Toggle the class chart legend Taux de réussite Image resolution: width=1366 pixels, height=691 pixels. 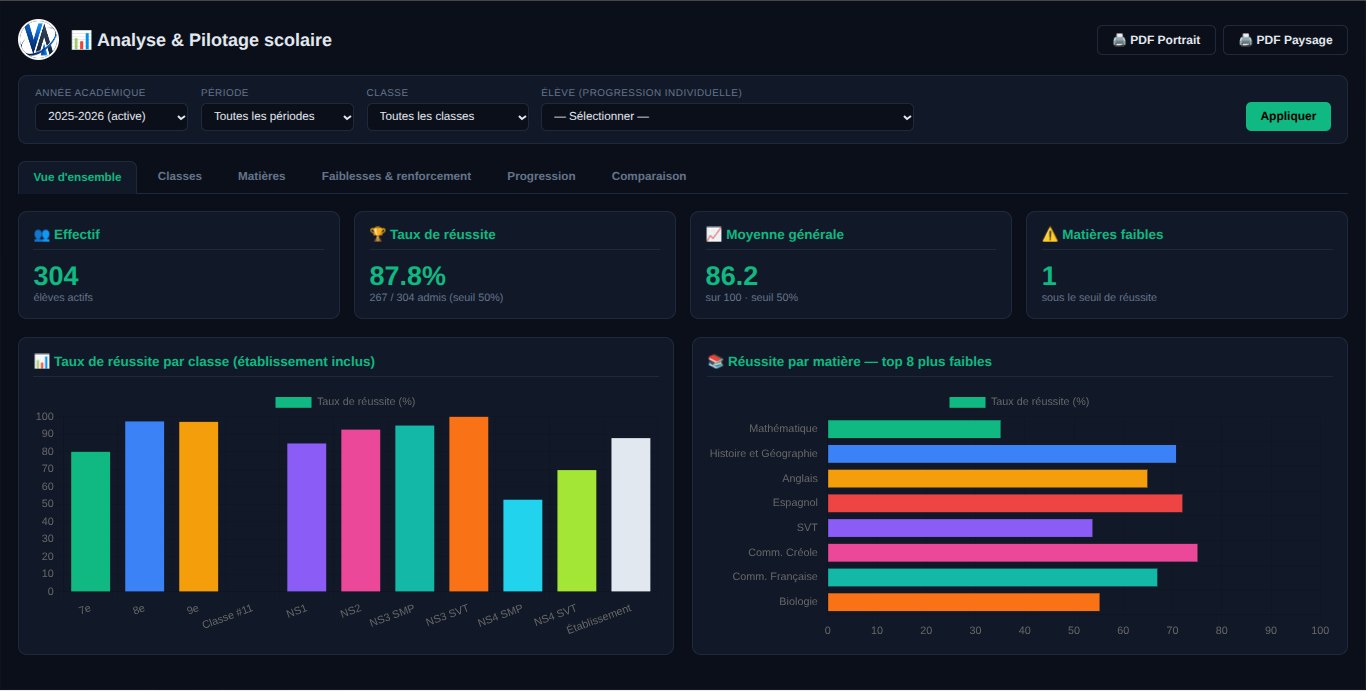(345, 402)
